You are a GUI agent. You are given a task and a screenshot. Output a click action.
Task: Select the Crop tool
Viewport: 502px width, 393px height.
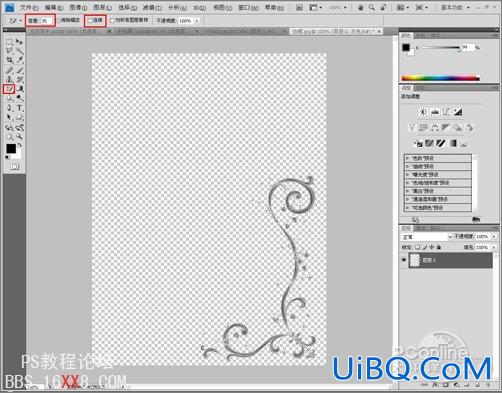(9, 60)
